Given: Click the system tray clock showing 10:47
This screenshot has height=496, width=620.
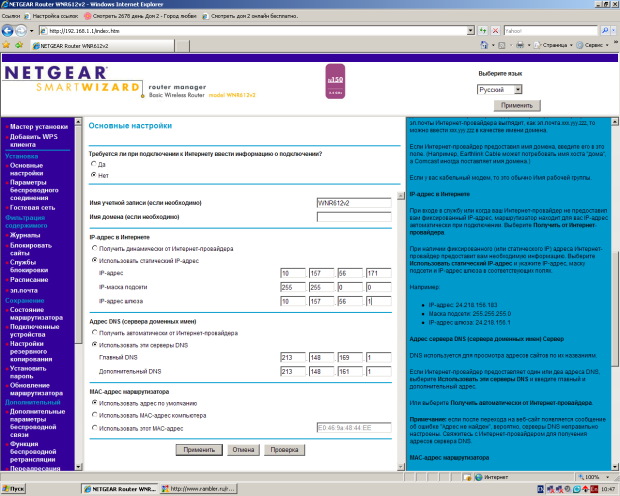Looking at the screenshot, I should point(608,489).
